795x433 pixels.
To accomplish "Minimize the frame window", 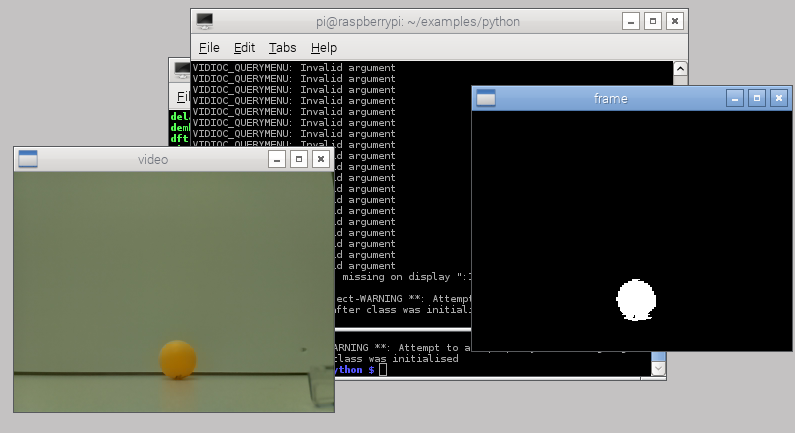I will click(735, 98).
